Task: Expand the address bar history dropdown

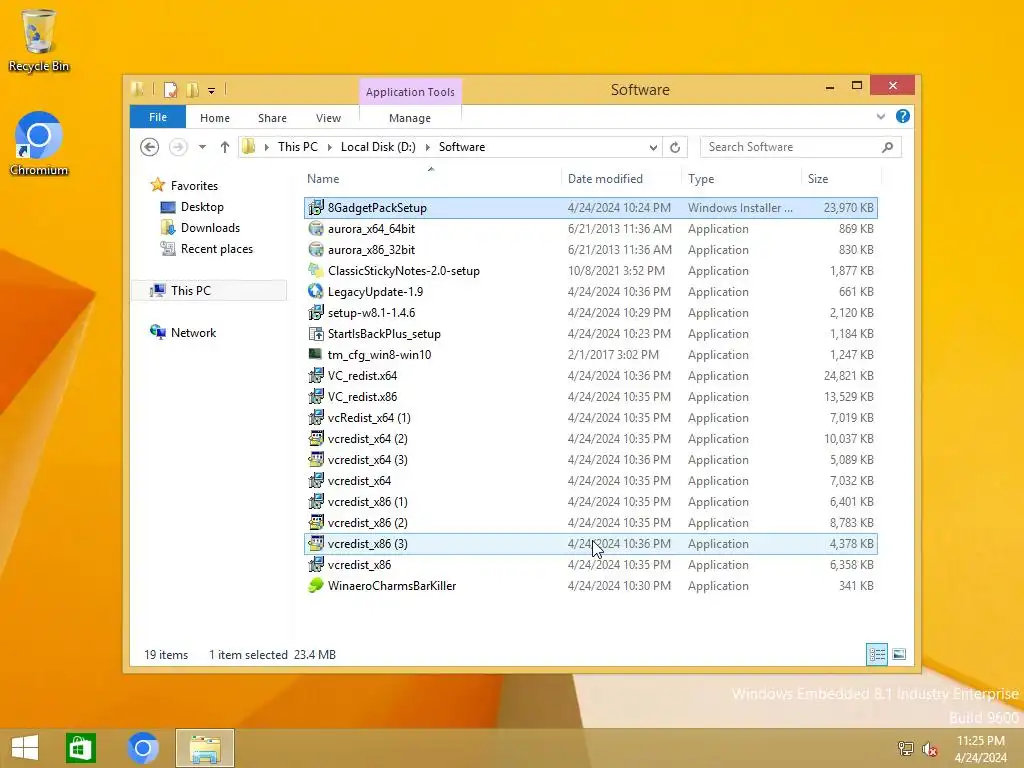Action: [653, 147]
